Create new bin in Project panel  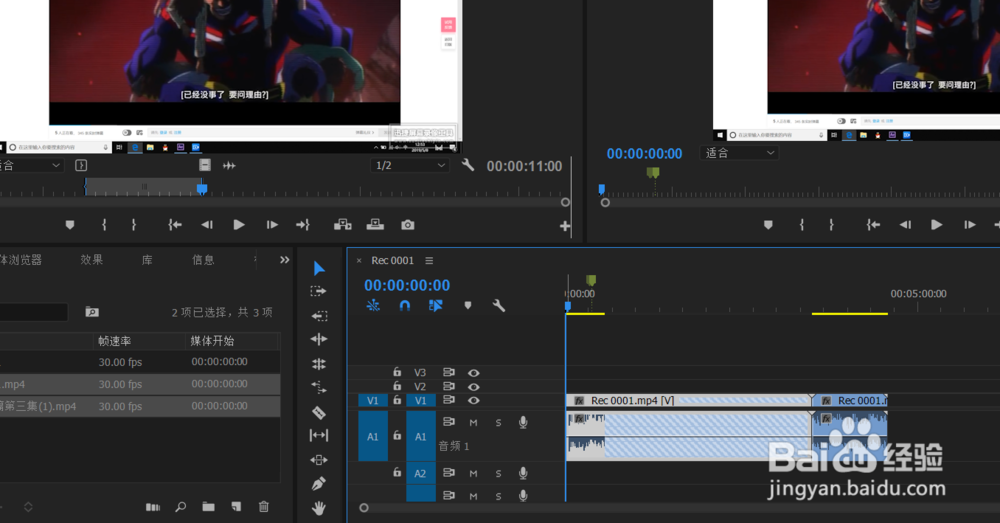click(209, 506)
